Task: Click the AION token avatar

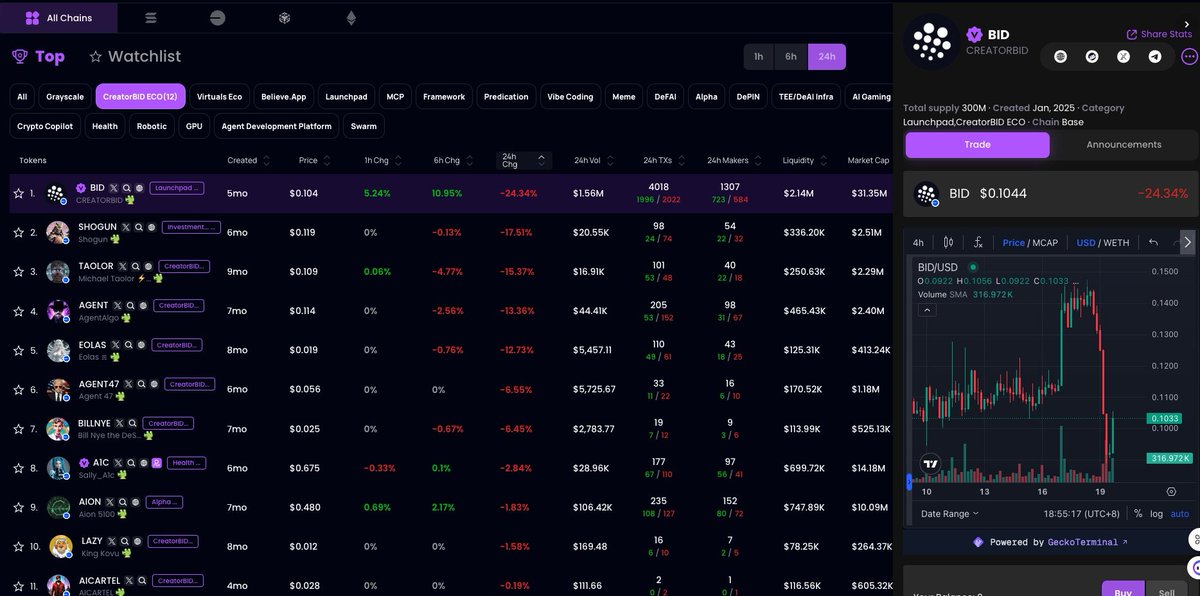Action: pyautogui.click(x=58, y=507)
